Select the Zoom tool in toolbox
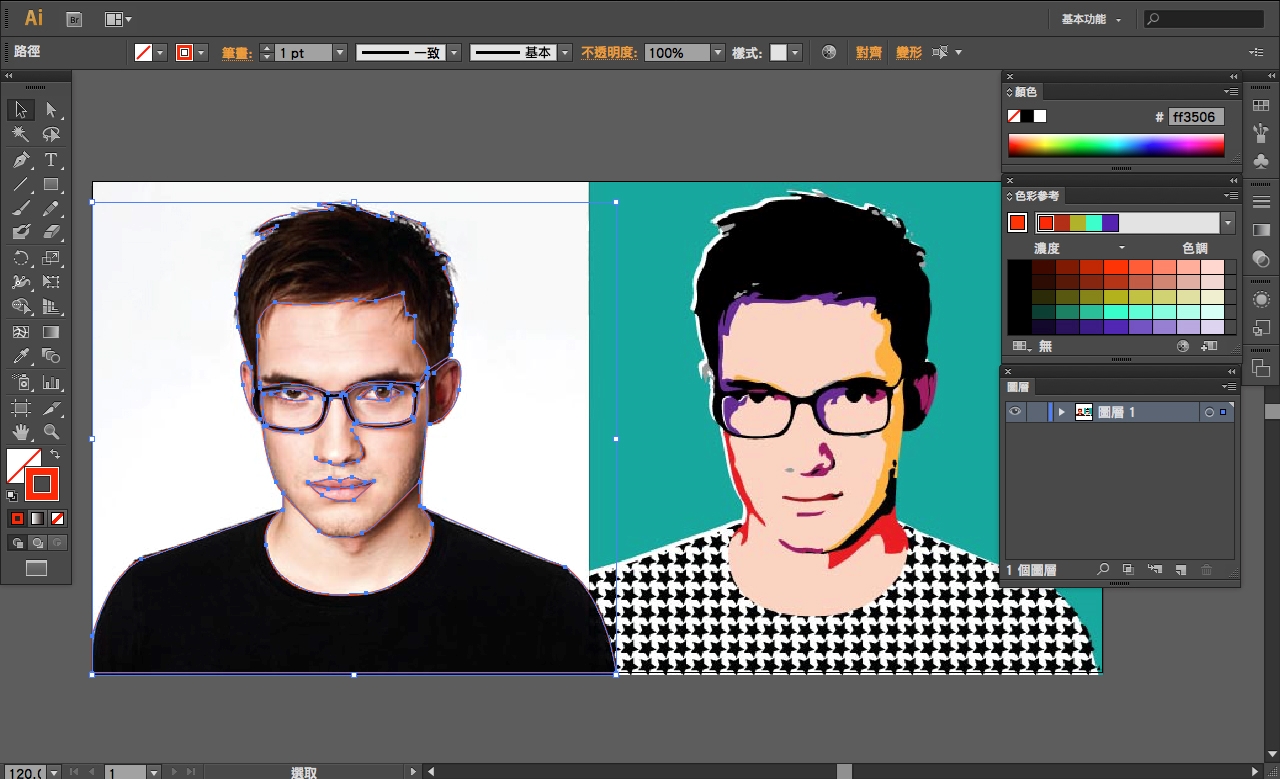This screenshot has width=1280, height=779. point(51,432)
